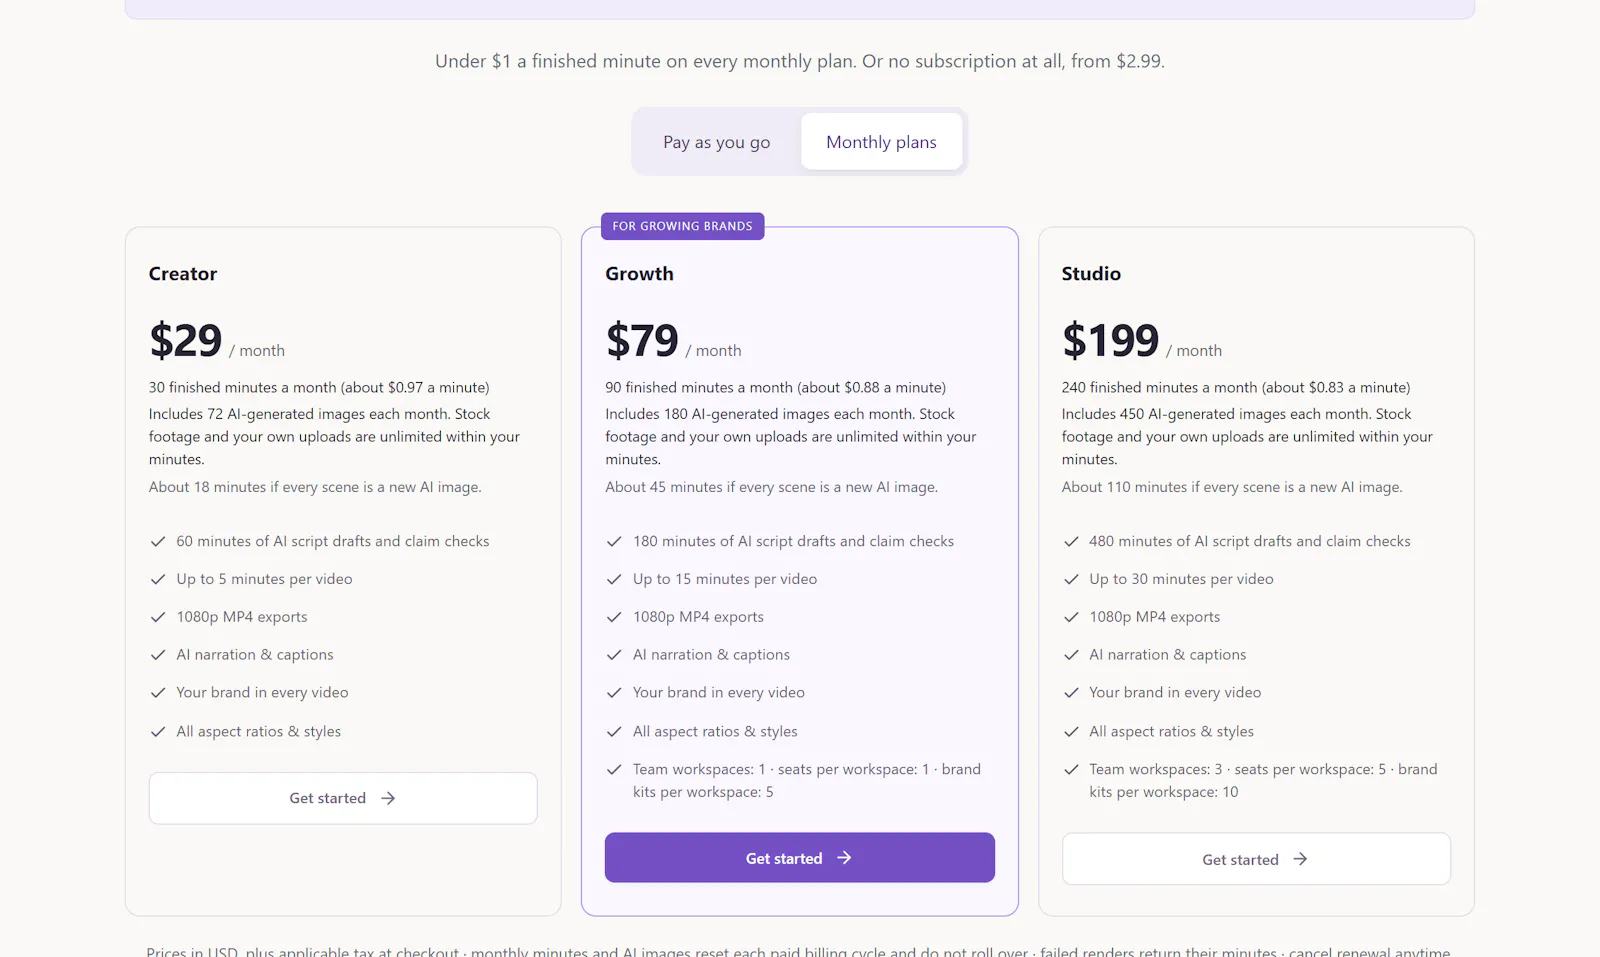The width and height of the screenshot is (1600, 957).
Task: Click the FOR GROWING BRANDS badge
Action: click(683, 226)
